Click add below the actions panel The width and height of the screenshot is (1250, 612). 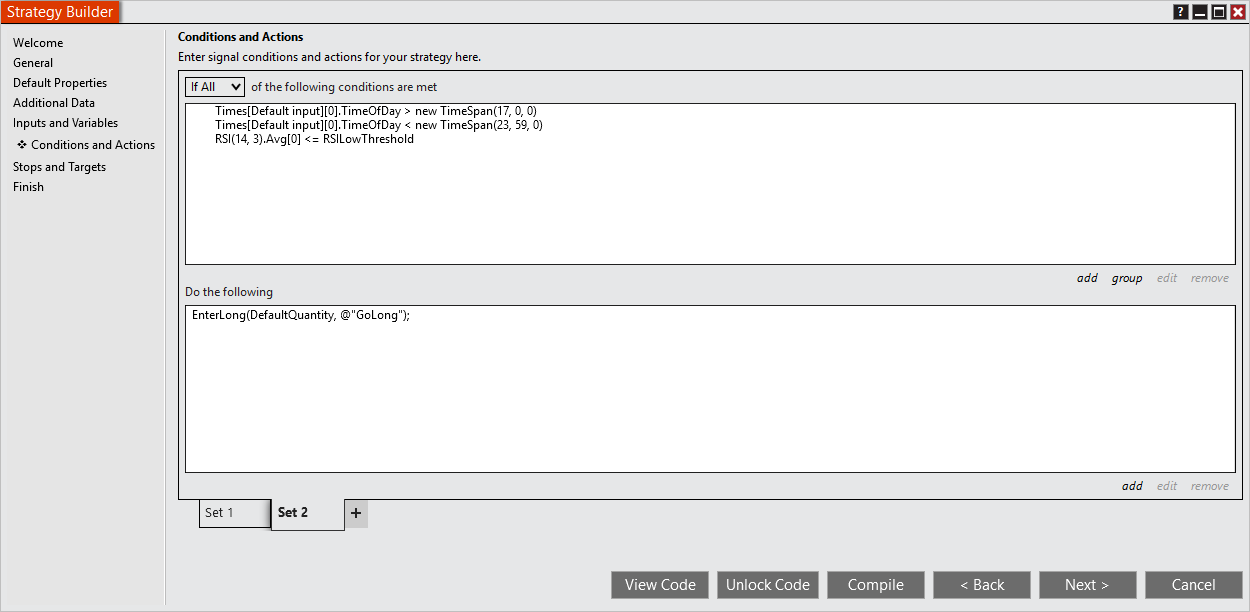[x=1132, y=485]
